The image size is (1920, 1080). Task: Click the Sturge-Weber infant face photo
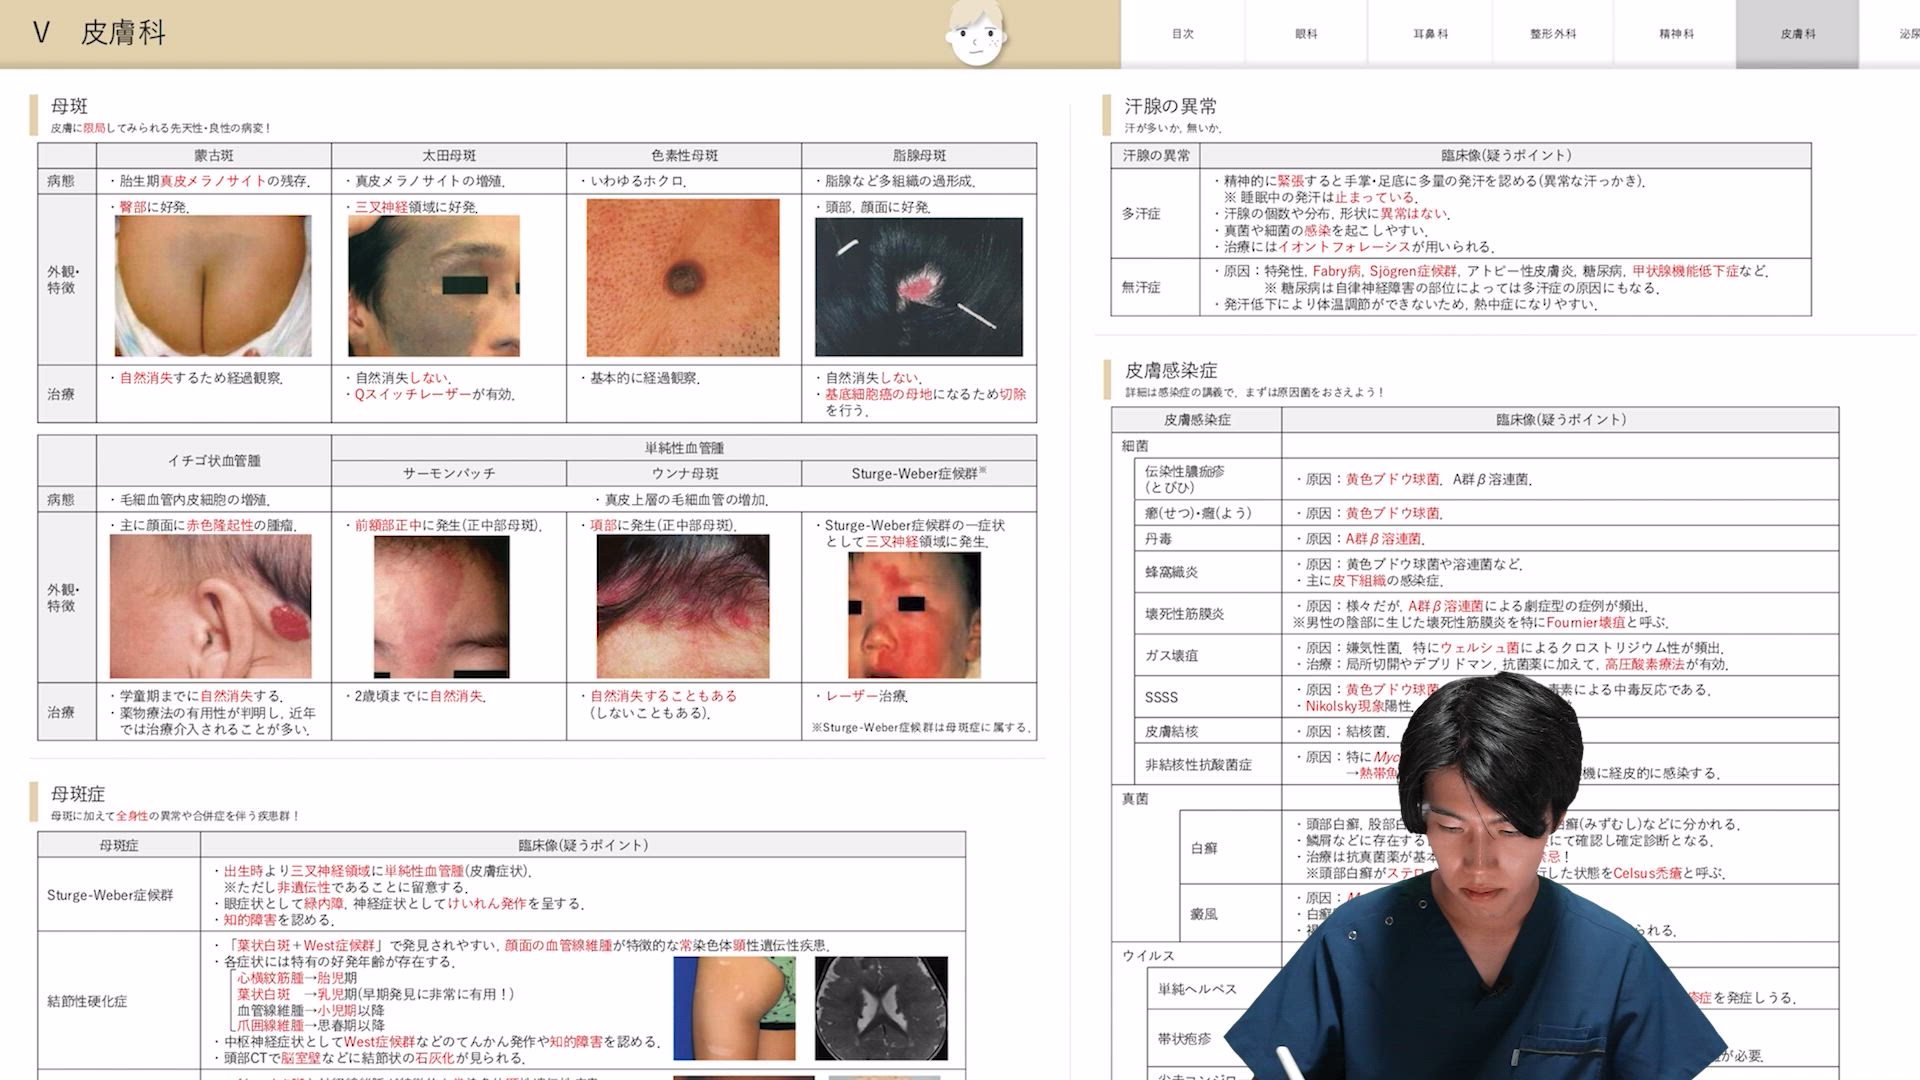coord(914,615)
